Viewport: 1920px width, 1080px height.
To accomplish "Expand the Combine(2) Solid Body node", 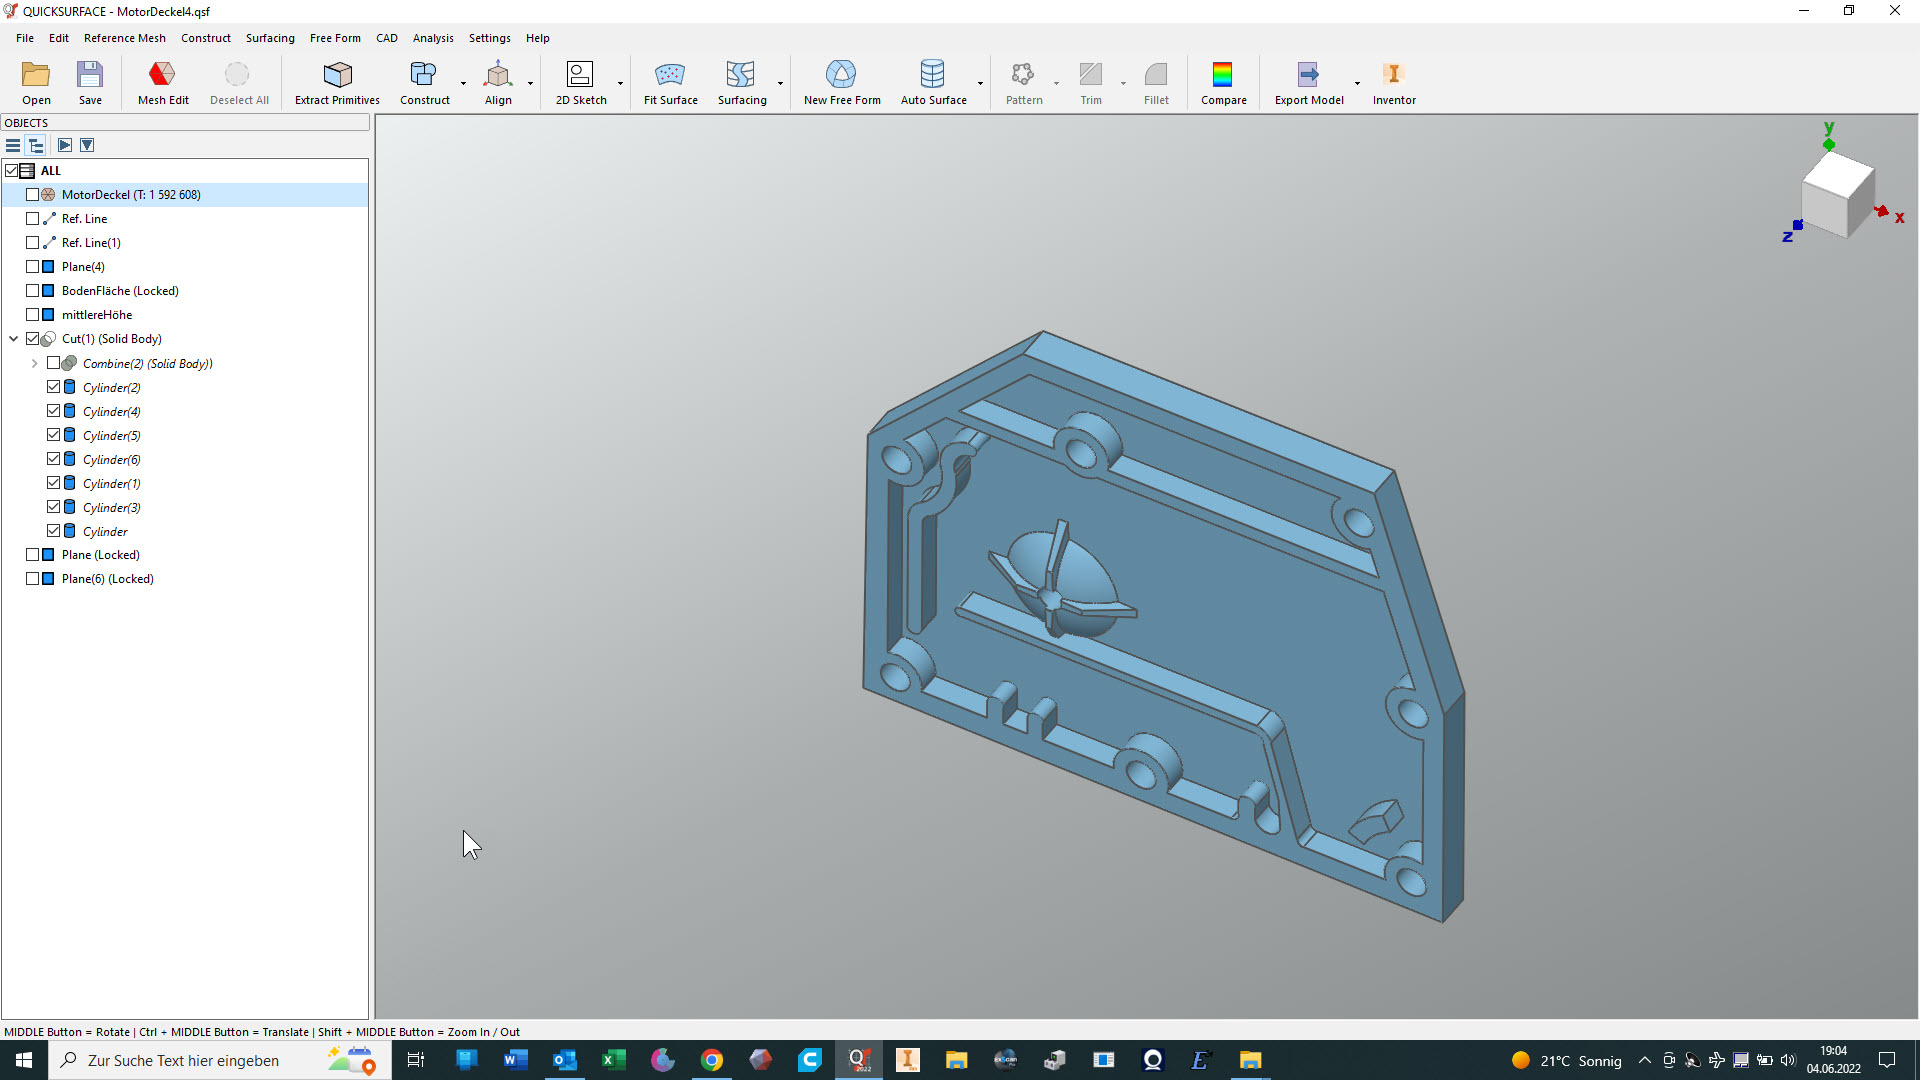I will (35, 364).
